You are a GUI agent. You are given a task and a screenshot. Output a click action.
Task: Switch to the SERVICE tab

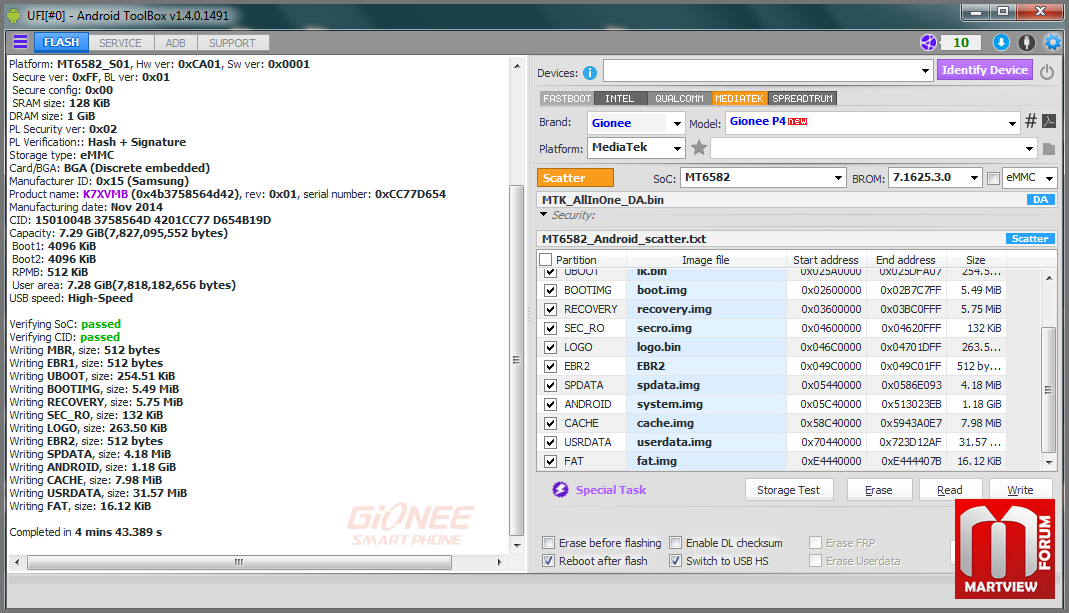coord(121,43)
